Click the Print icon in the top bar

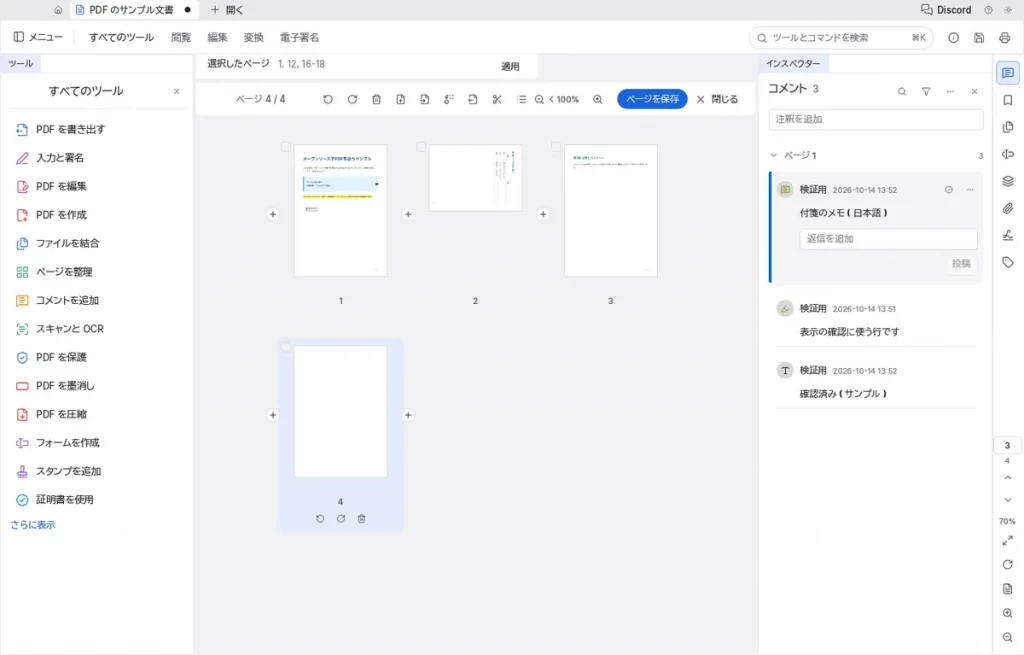pos(1004,38)
